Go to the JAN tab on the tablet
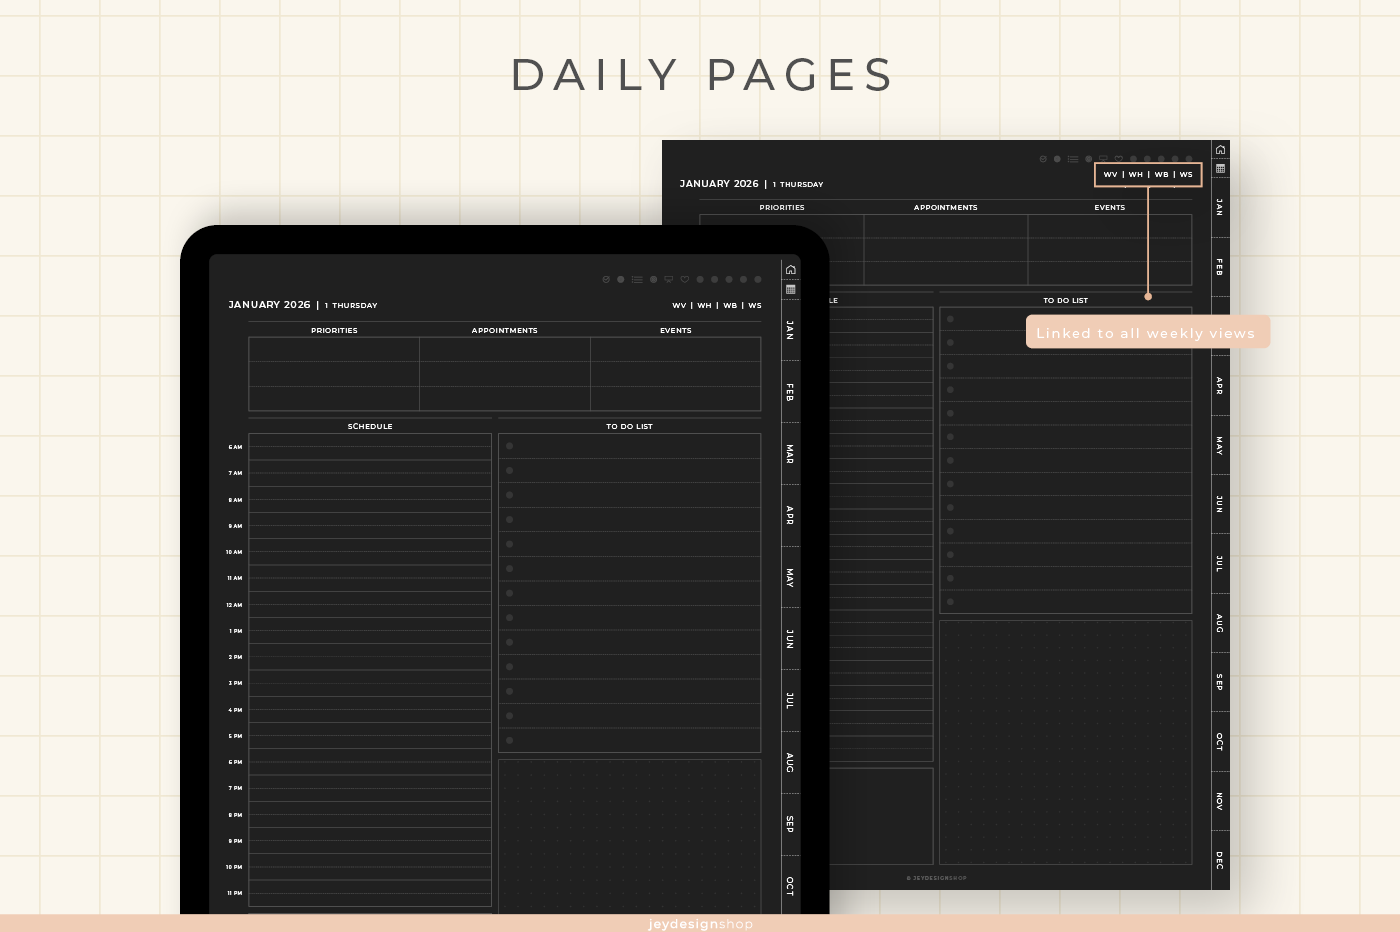Viewport: 1400px width, 932px height. point(790,330)
